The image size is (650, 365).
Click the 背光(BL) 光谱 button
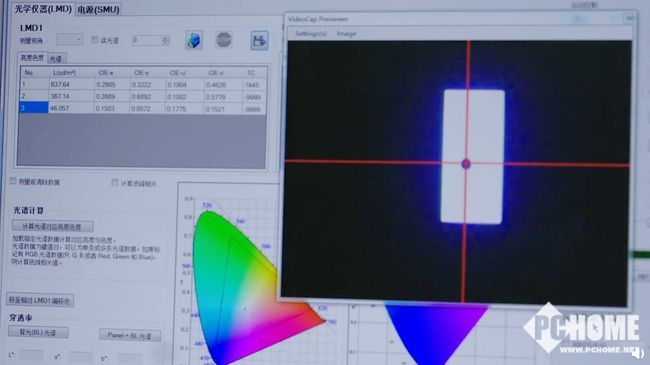tap(38, 332)
